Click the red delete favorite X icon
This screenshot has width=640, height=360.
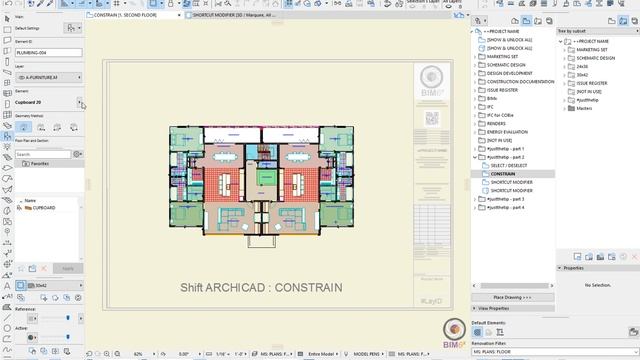[x=44, y=269]
